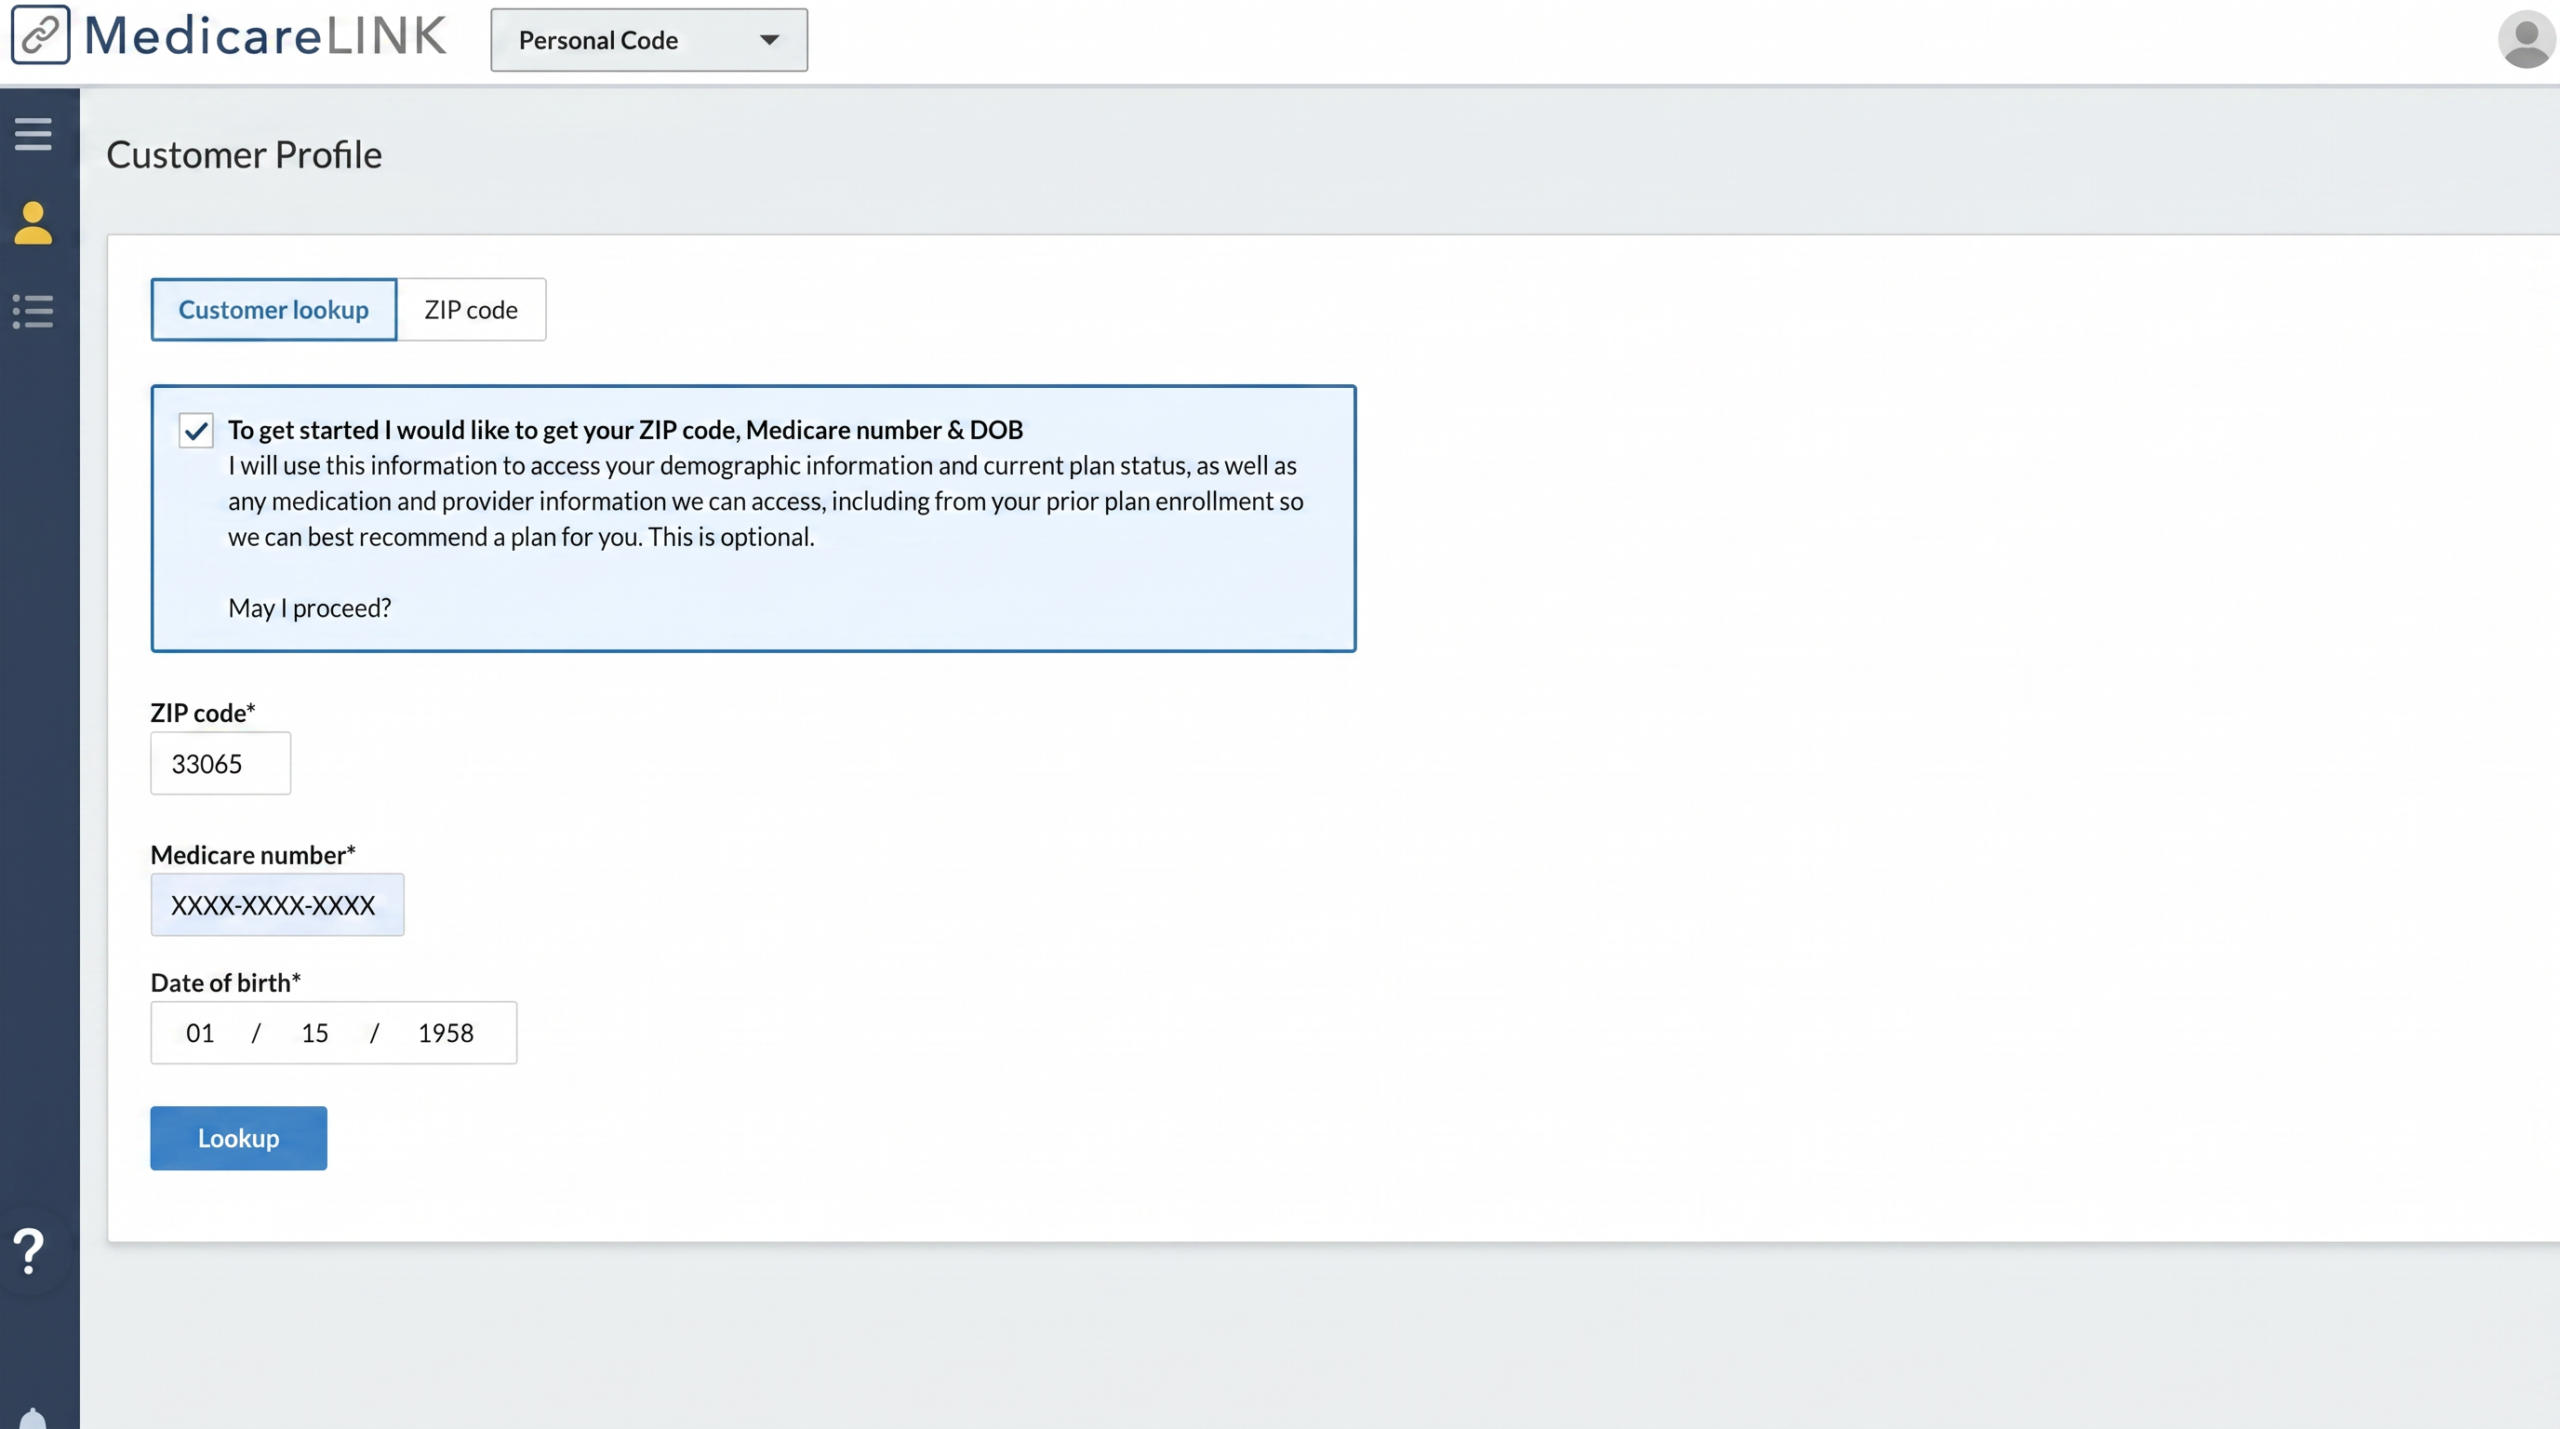Image resolution: width=2560 pixels, height=1429 pixels.
Task: Click the 'Date of birth*' label
Action: [x=226, y=983]
